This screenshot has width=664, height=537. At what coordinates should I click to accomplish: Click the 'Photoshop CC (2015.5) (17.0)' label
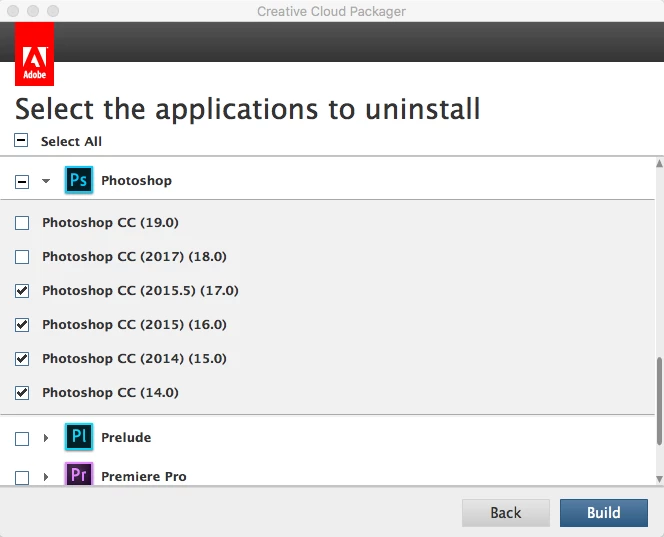click(x=140, y=291)
